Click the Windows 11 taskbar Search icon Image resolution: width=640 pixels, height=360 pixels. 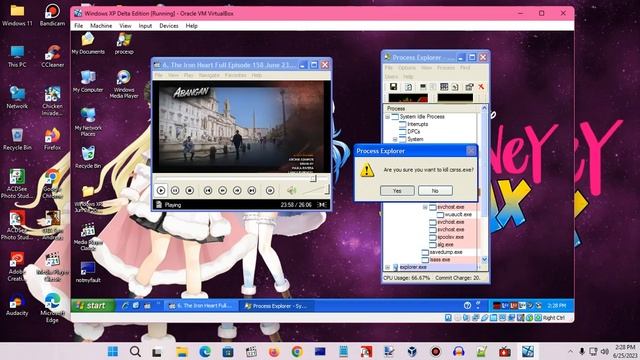coord(135,351)
